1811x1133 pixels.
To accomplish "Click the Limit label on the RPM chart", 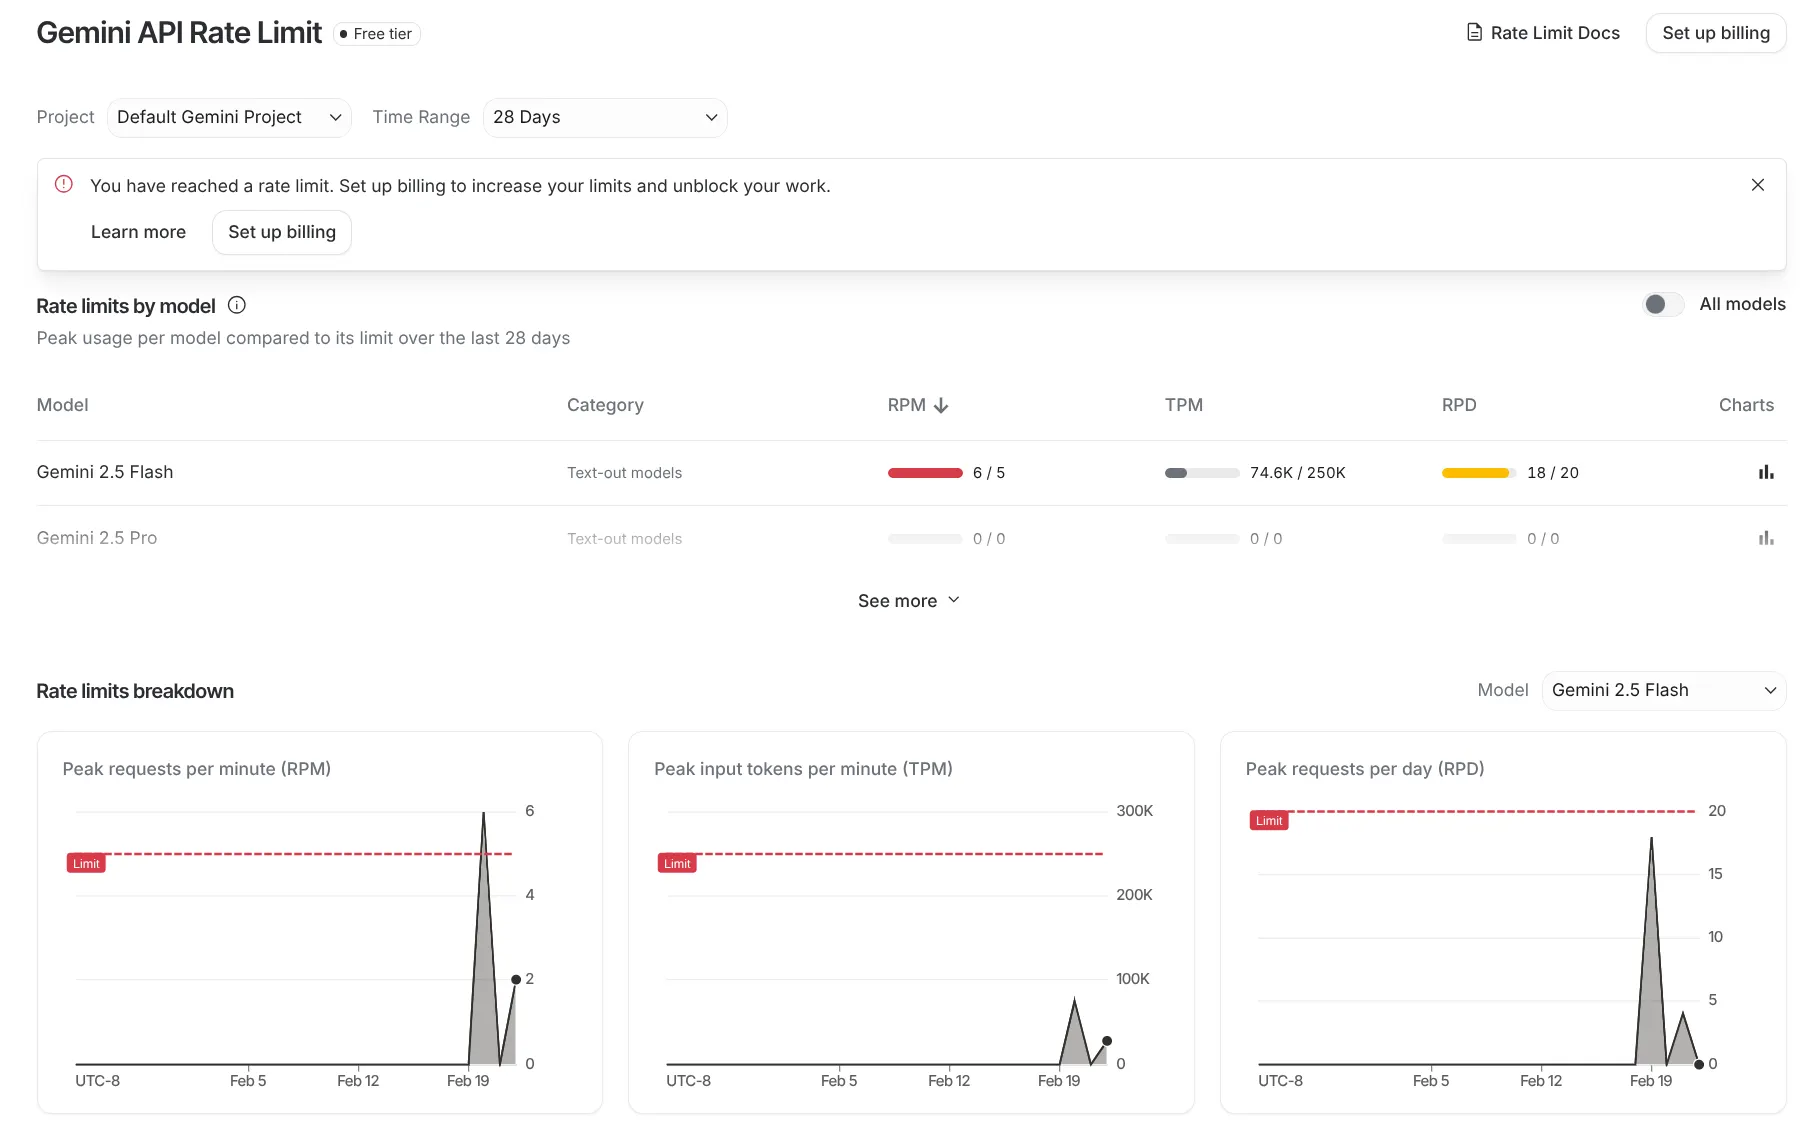I will coord(86,863).
